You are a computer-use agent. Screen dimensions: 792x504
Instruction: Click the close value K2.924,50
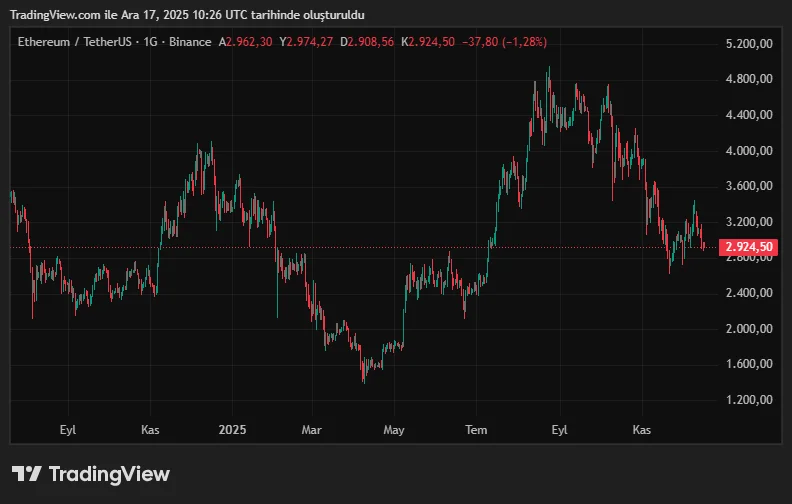[428, 42]
